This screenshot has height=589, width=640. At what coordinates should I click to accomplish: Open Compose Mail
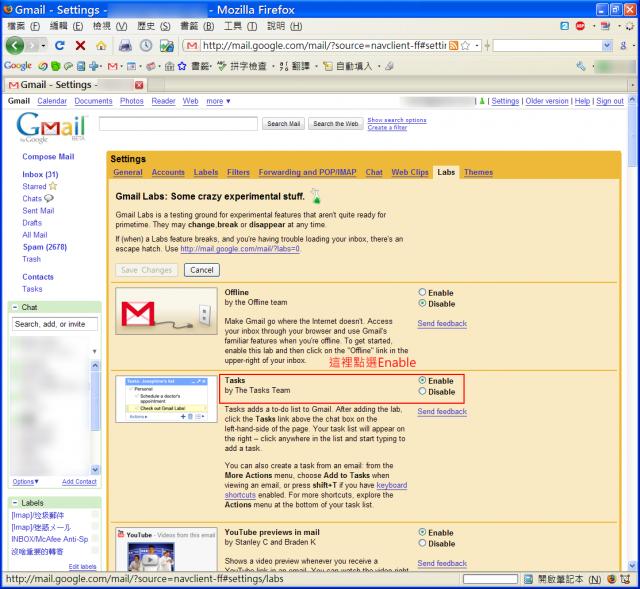coord(48,157)
